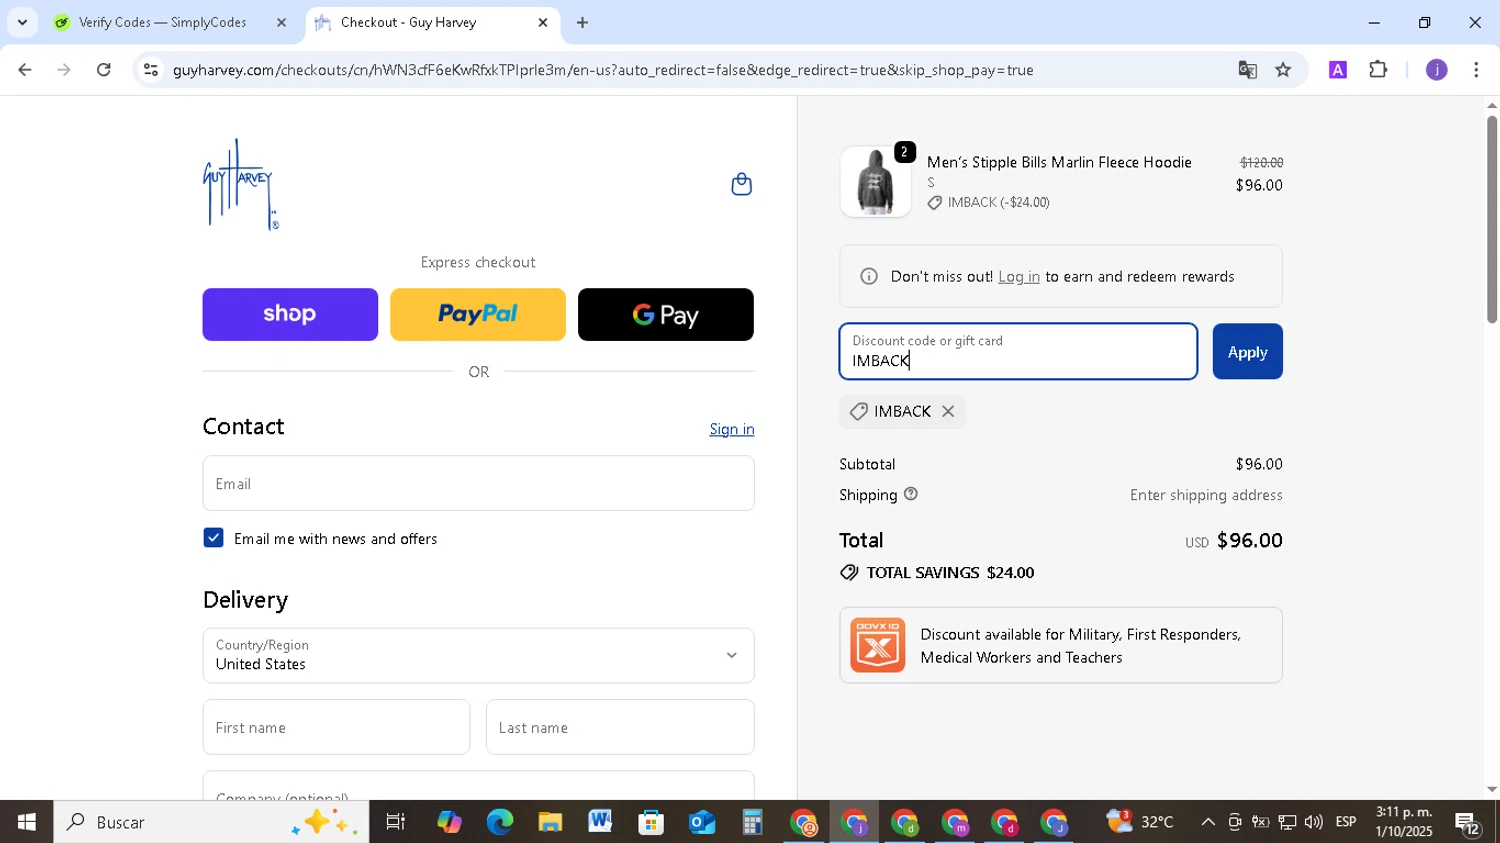Open site information icon in address bar
This screenshot has width=1500, height=843.
point(151,70)
